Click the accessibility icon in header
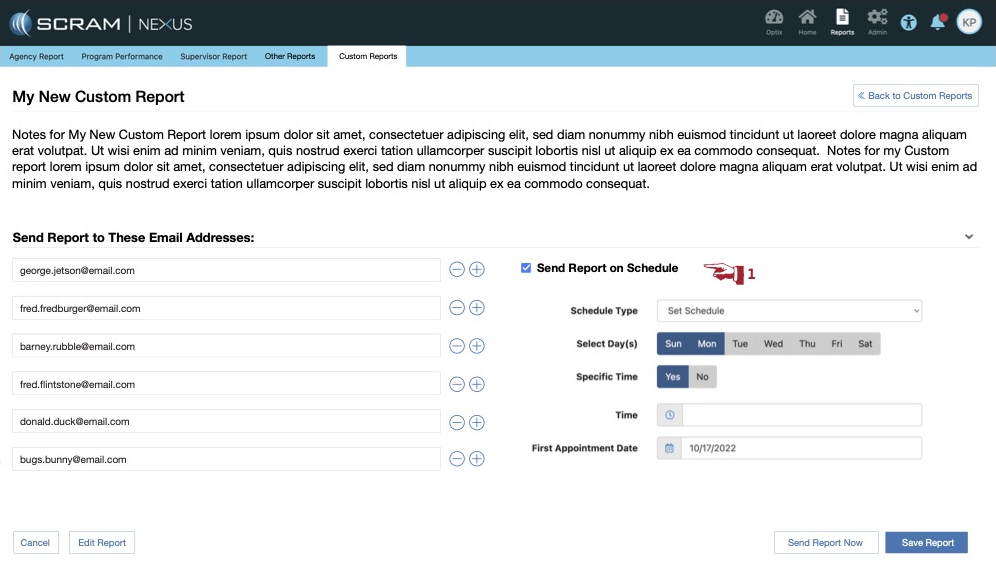 908,22
